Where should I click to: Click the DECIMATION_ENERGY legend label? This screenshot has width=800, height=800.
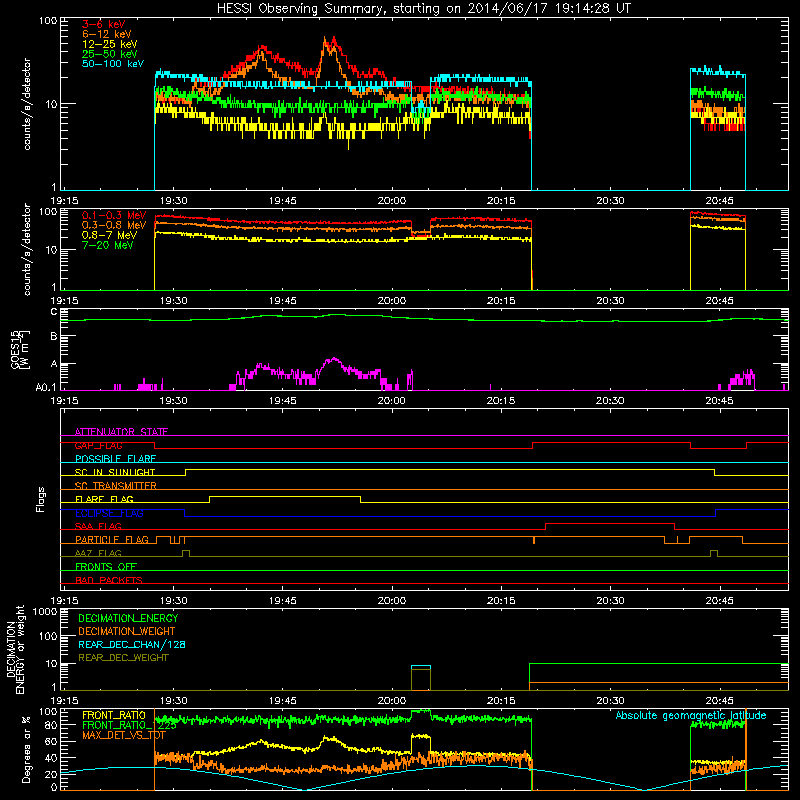128,618
